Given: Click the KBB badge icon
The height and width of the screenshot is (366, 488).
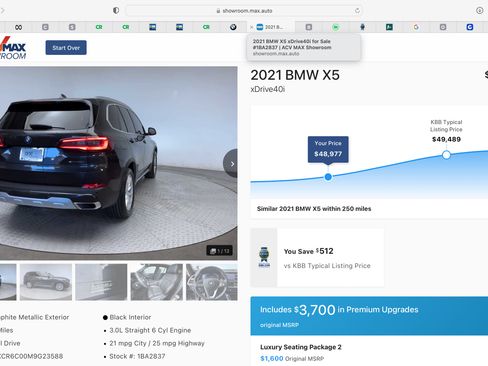Looking at the screenshot, I should click(x=264, y=257).
